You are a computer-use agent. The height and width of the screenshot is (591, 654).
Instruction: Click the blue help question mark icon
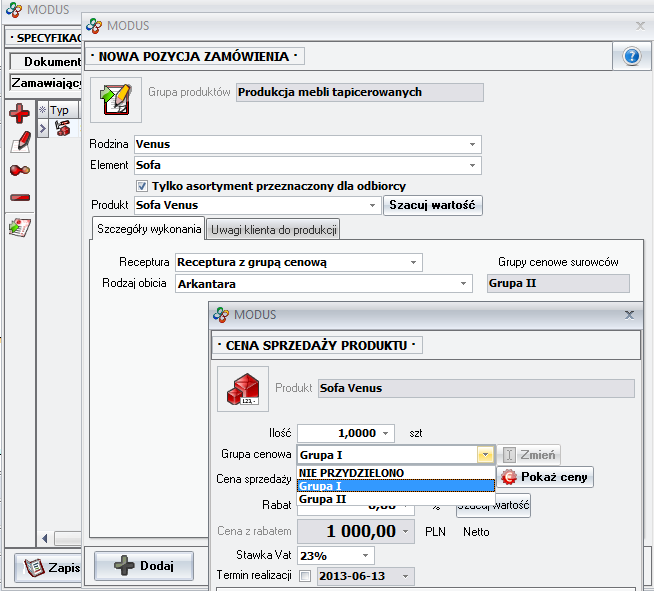631,56
